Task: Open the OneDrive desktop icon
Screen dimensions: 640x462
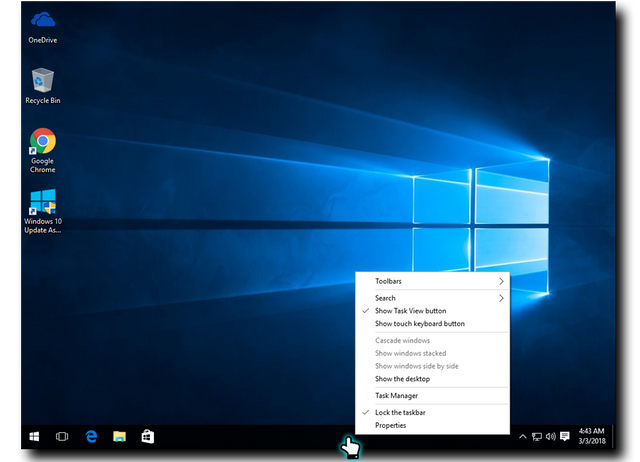Action: coord(42,25)
